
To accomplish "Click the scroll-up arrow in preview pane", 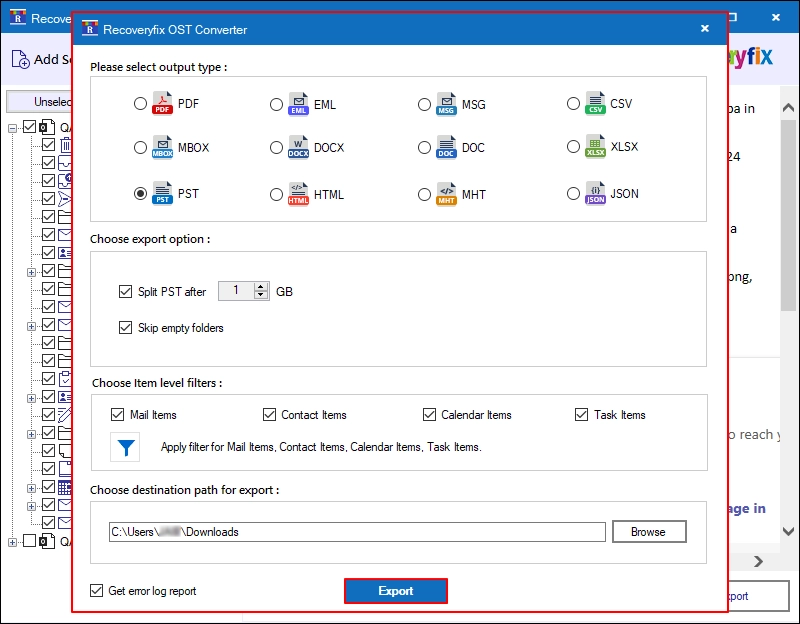I will (788, 108).
